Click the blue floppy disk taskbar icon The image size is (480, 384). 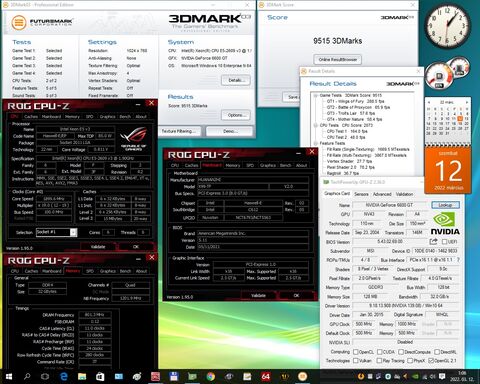174,377
